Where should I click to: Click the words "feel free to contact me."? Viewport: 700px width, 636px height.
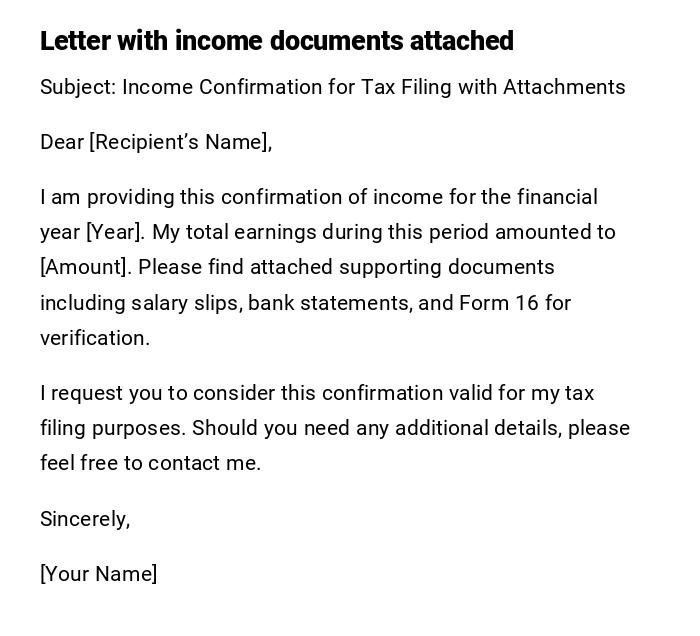click(150, 463)
